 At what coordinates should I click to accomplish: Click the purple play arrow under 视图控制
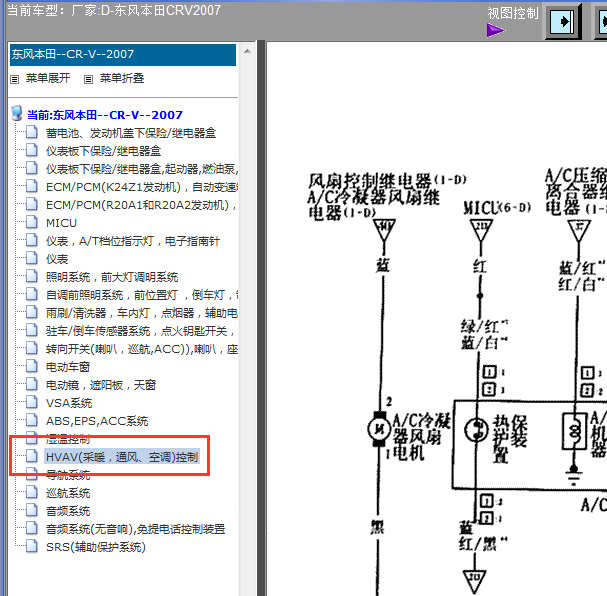496,30
